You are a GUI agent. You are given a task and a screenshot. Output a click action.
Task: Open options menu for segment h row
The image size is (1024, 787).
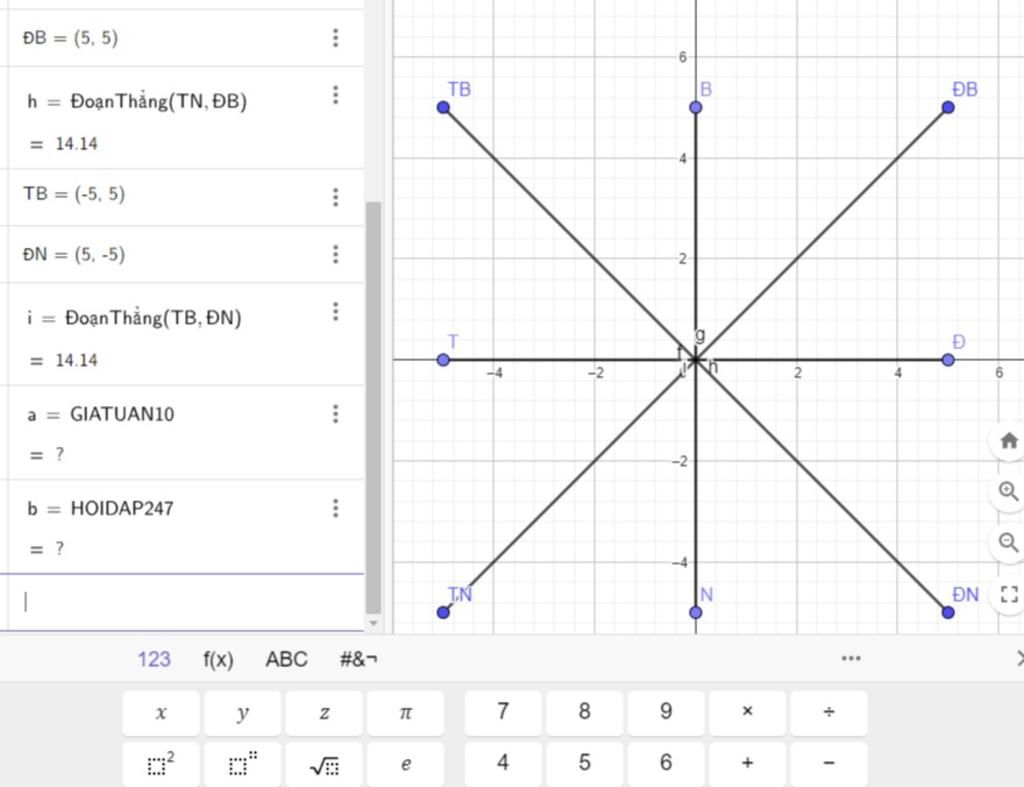(336, 95)
